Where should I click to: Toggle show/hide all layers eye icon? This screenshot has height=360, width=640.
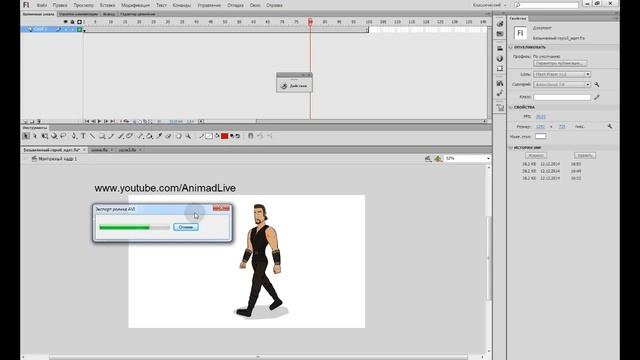click(65, 22)
